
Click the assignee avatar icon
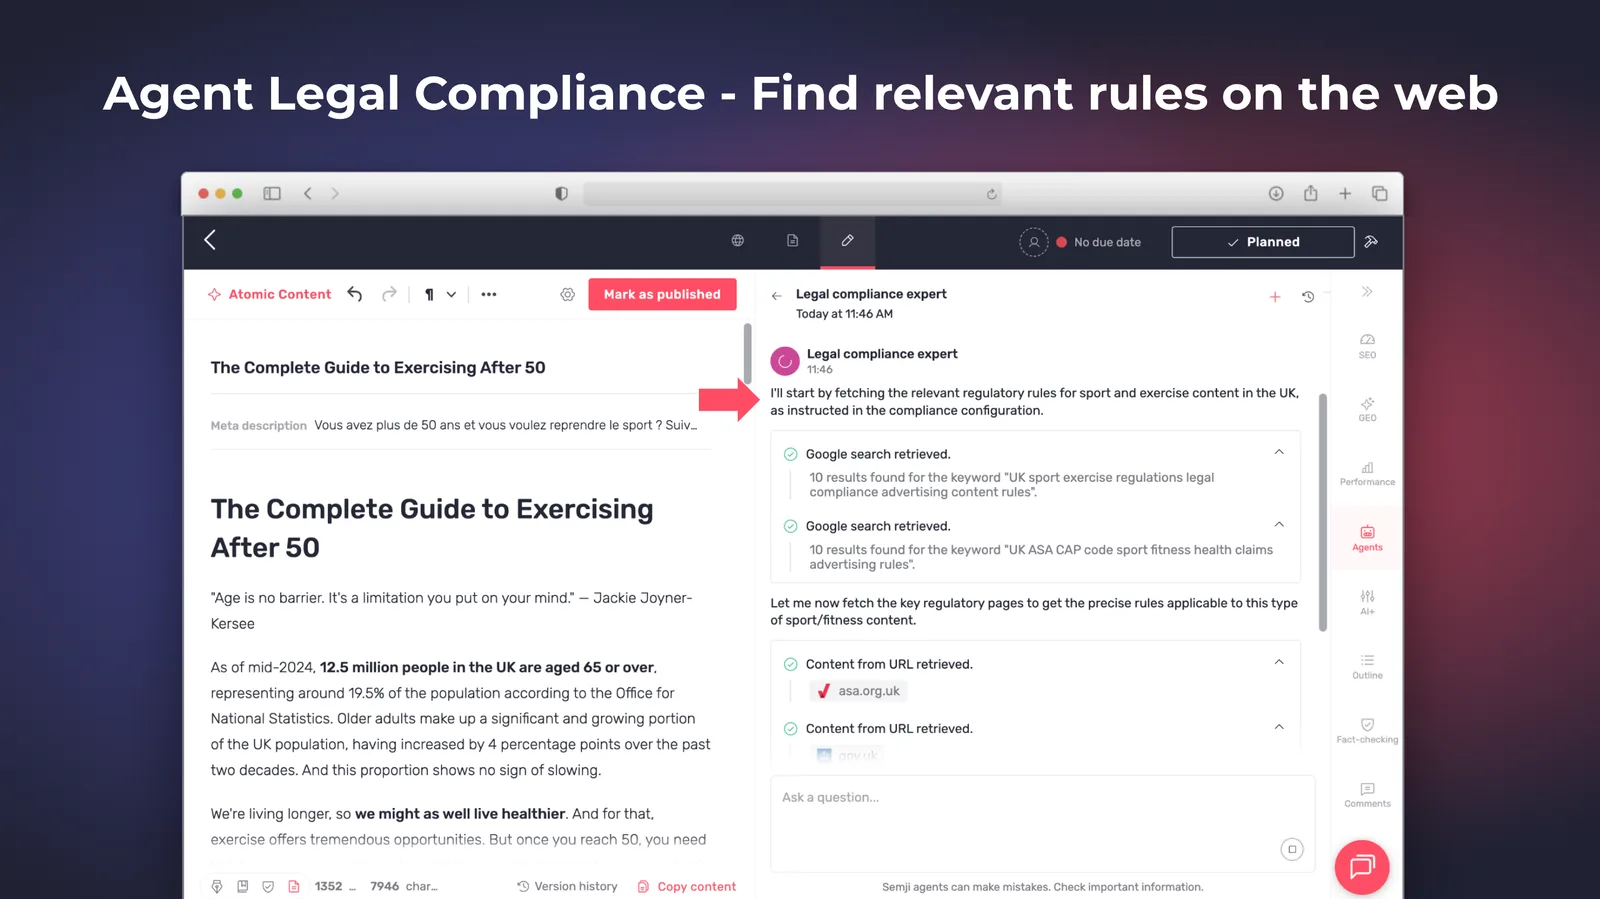click(x=1034, y=242)
